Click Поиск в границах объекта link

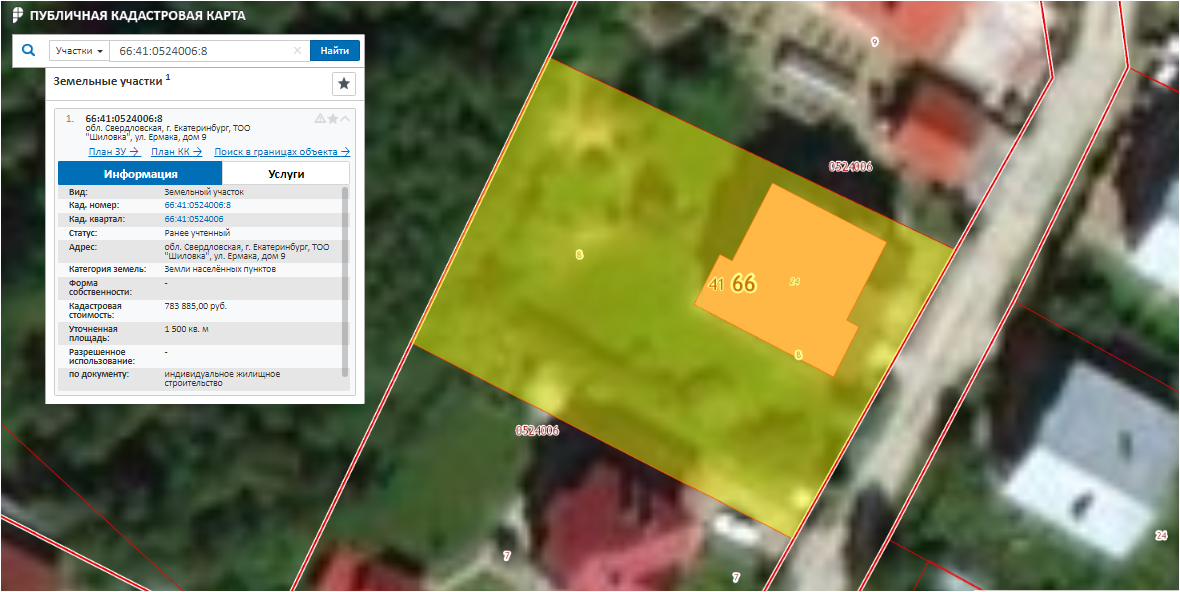(282, 152)
